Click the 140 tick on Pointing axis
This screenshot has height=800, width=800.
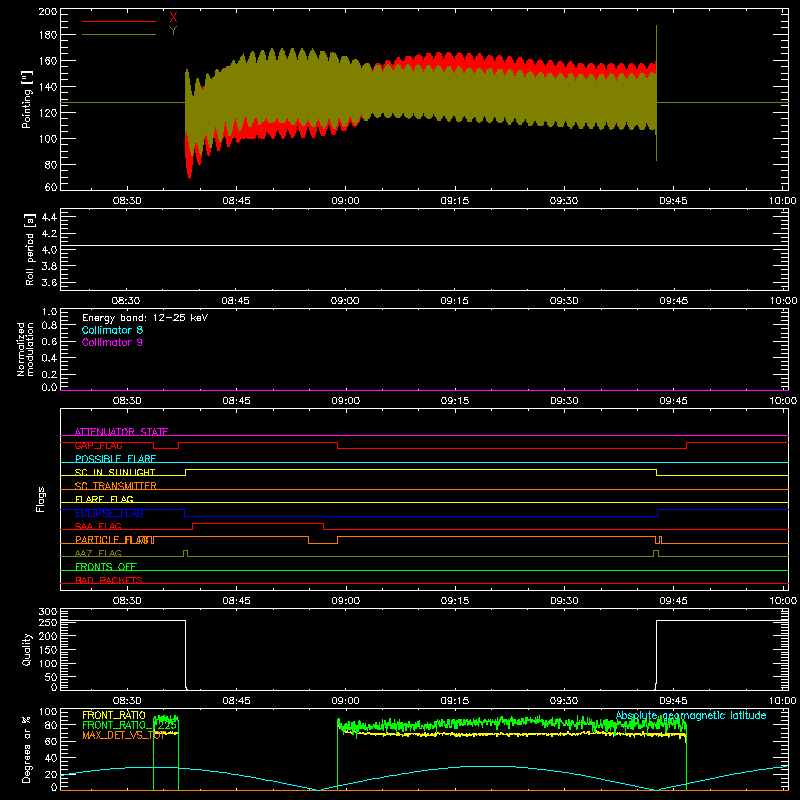click(47, 87)
